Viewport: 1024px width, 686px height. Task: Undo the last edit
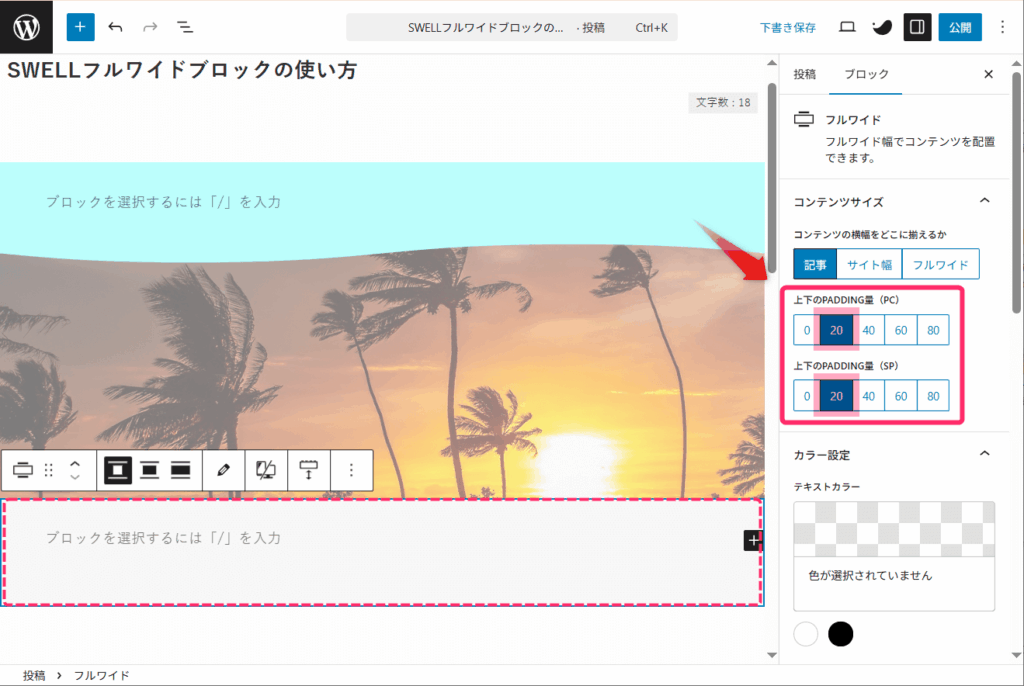click(x=116, y=27)
